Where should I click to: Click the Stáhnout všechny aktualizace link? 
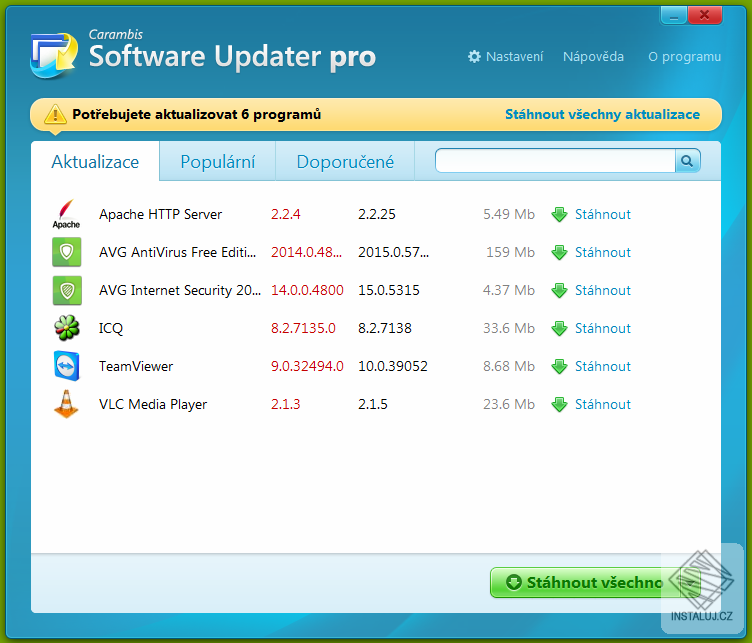[602, 114]
